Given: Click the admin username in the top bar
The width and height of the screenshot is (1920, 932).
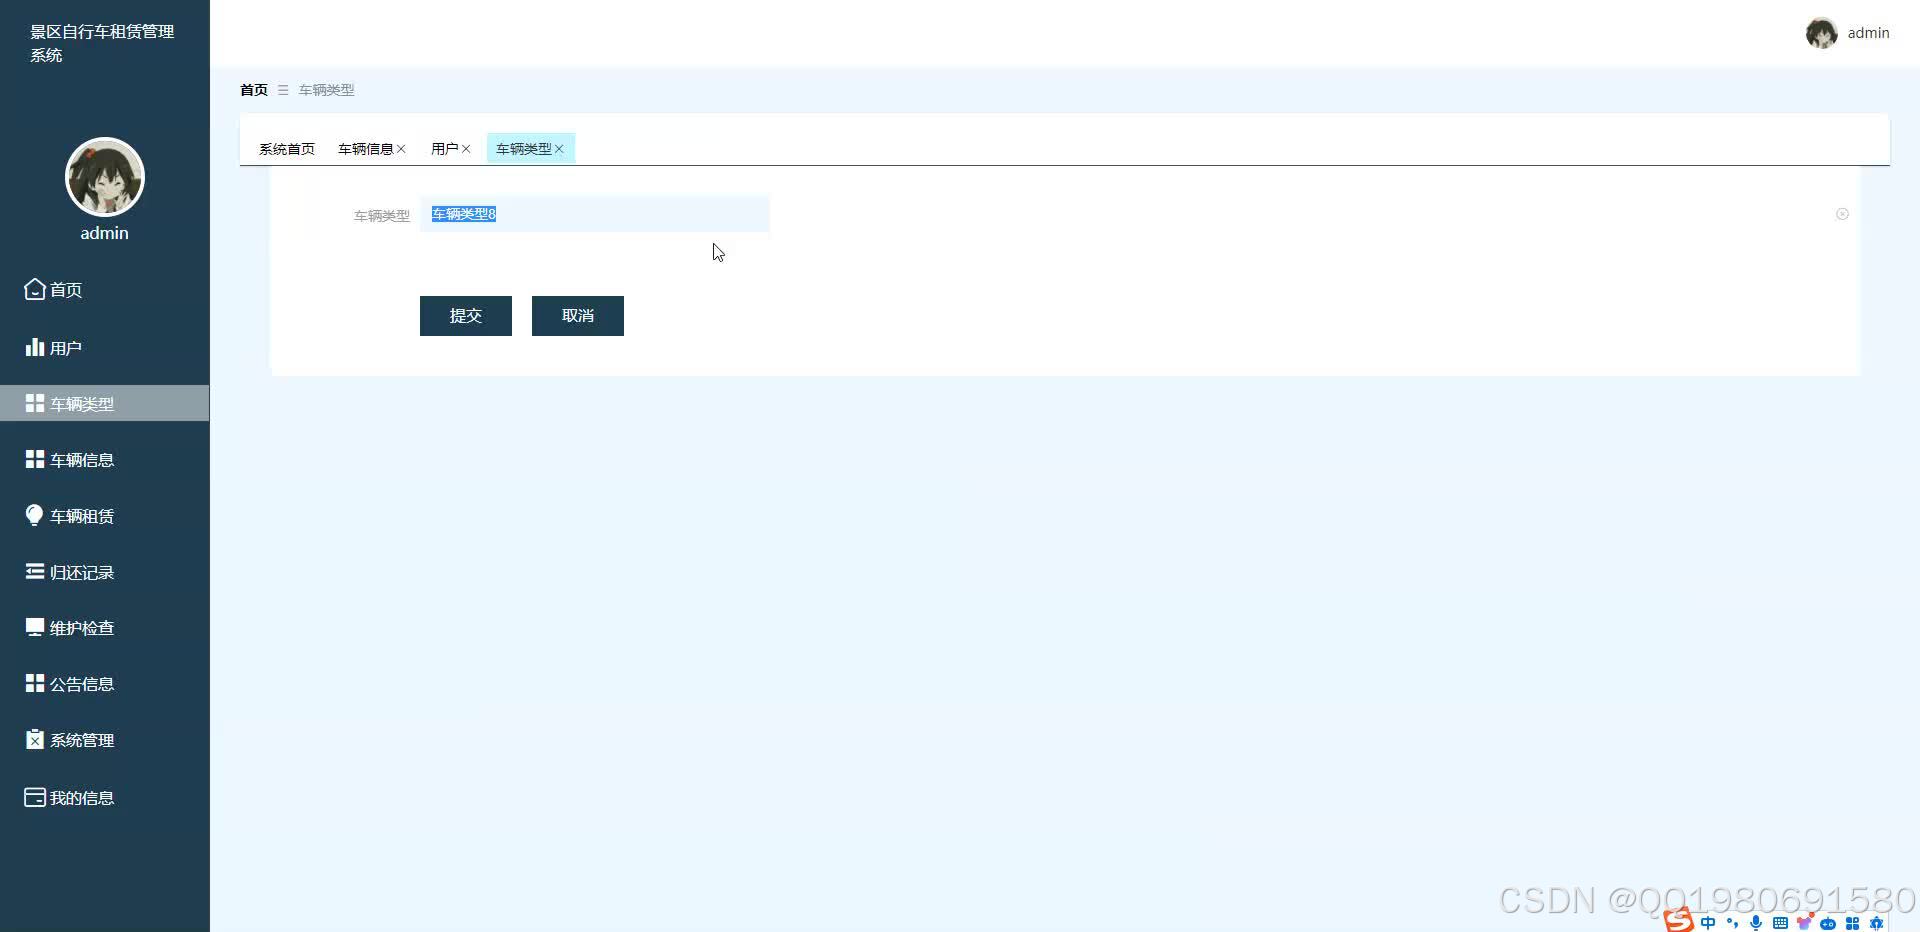Looking at the screenshot, I should (x=1868, y=33).
